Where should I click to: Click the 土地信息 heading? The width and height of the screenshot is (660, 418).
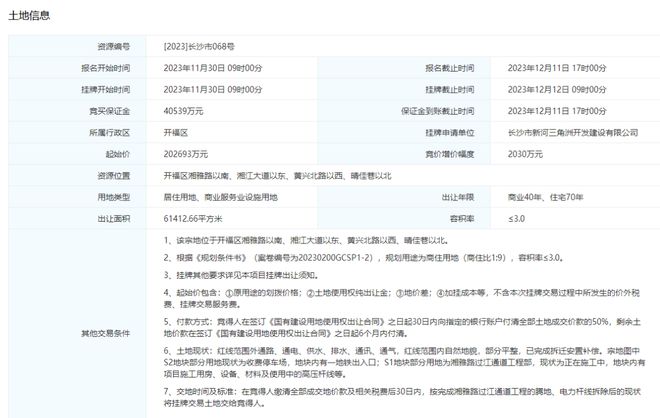(29, 16)
